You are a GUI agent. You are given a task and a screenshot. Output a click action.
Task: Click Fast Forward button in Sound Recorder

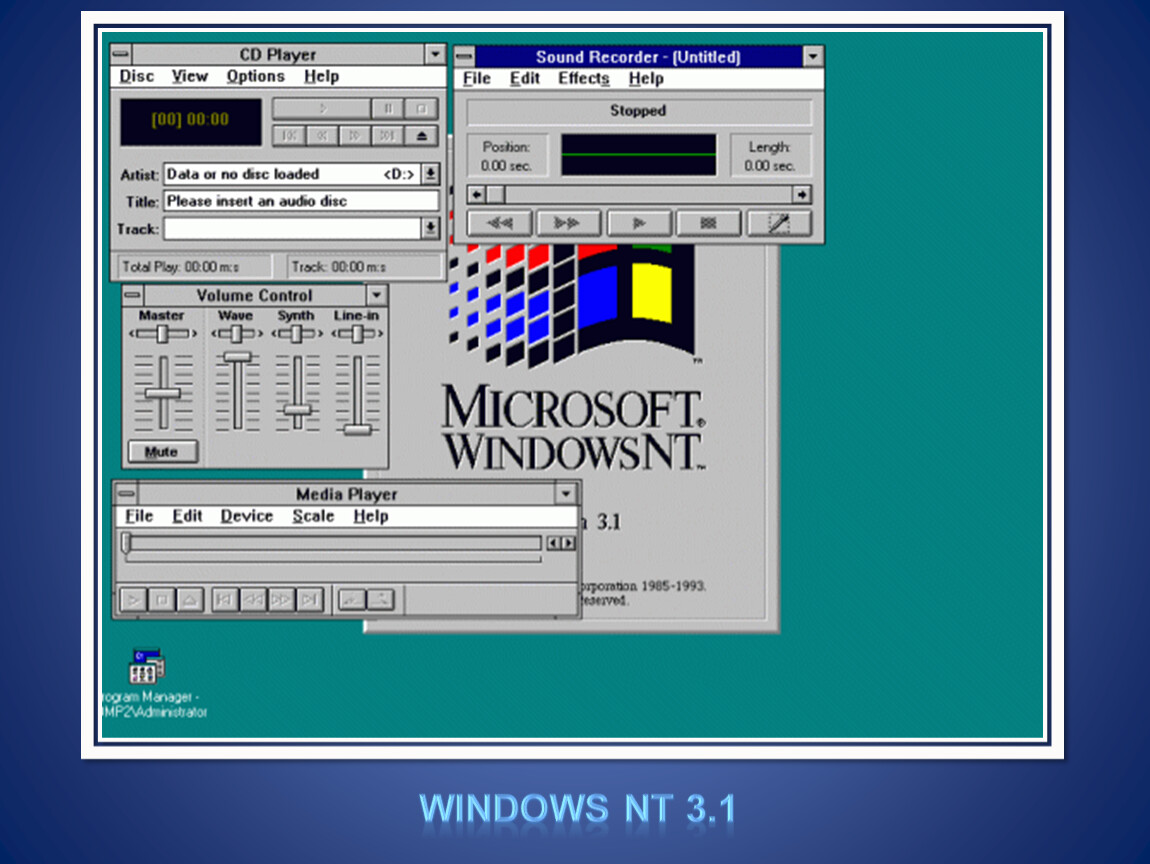coord(568,223)
